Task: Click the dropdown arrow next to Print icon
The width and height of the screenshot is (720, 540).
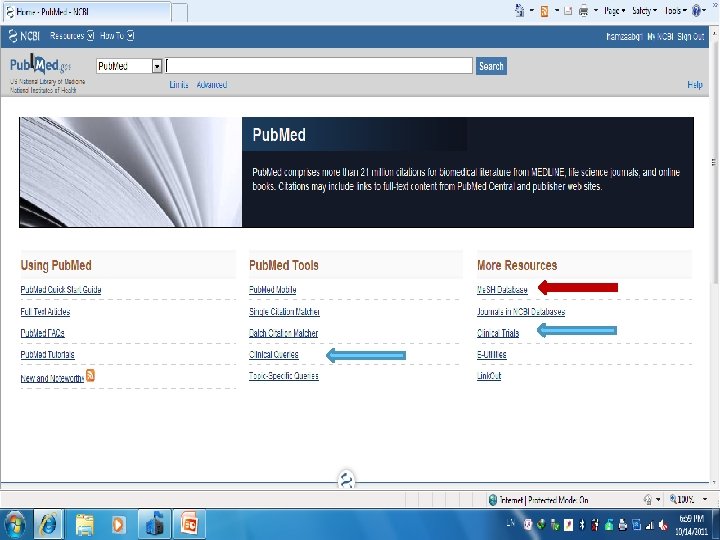Action: click(596, 10)
